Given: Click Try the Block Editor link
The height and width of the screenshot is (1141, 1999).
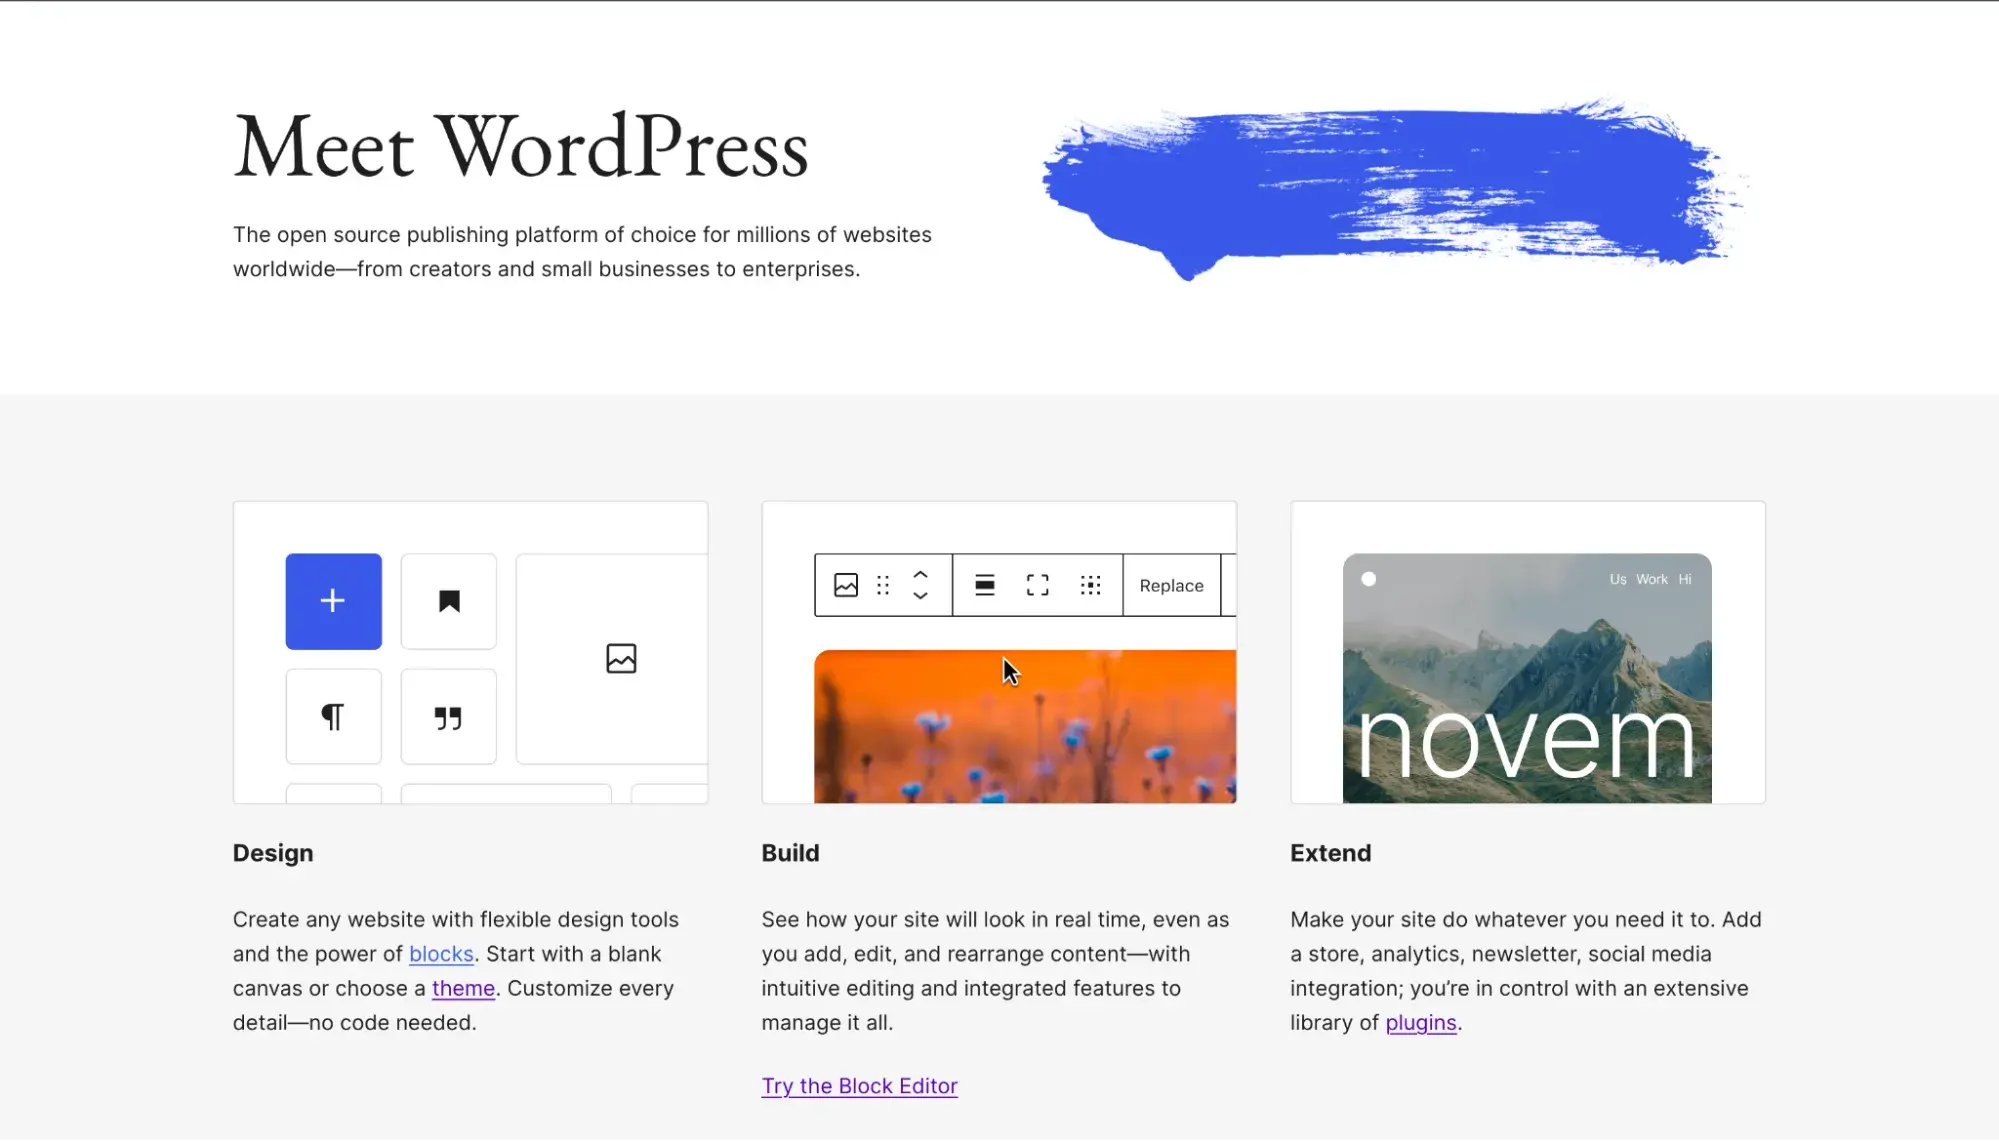Looking at the screenshot, I should coord(859,1086).
